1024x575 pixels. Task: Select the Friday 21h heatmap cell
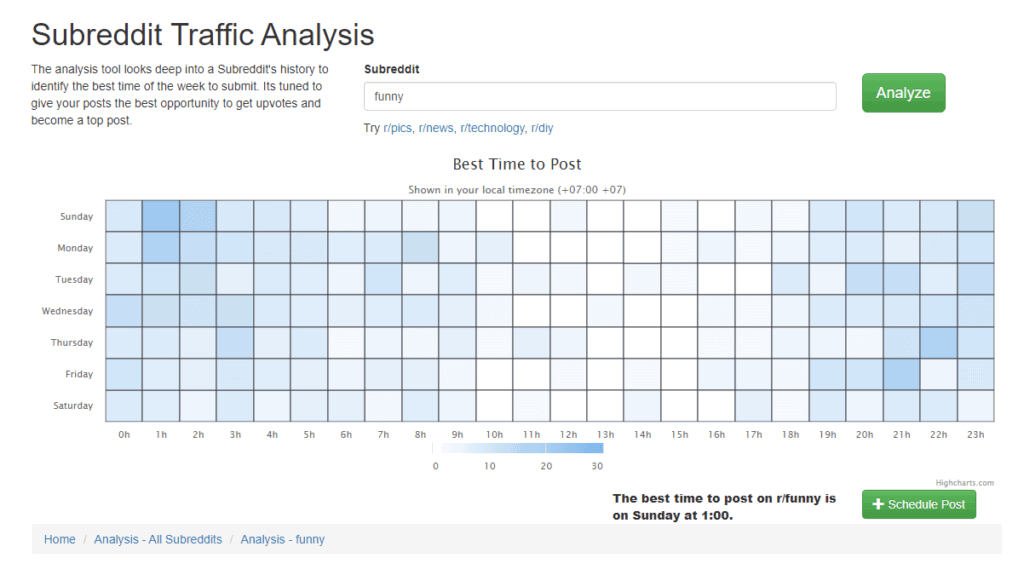(x=901, y=374)
